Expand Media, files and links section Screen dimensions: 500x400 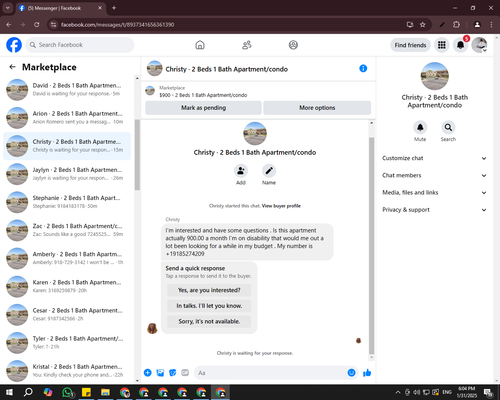coord(434,193)
